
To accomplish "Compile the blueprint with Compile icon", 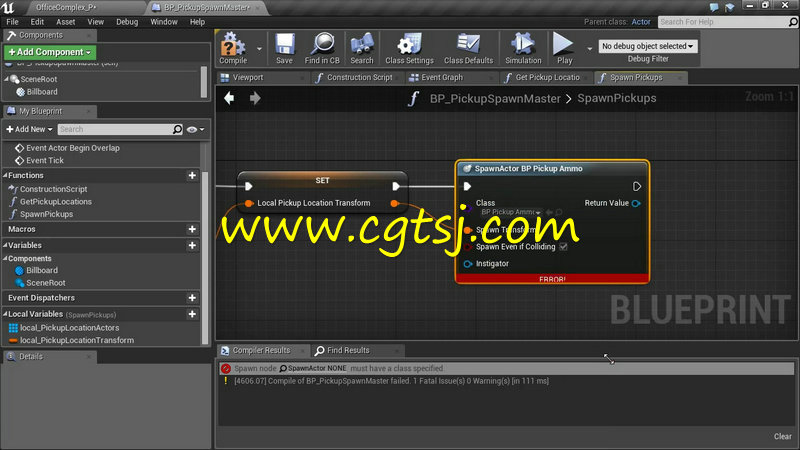I will 233,48.
